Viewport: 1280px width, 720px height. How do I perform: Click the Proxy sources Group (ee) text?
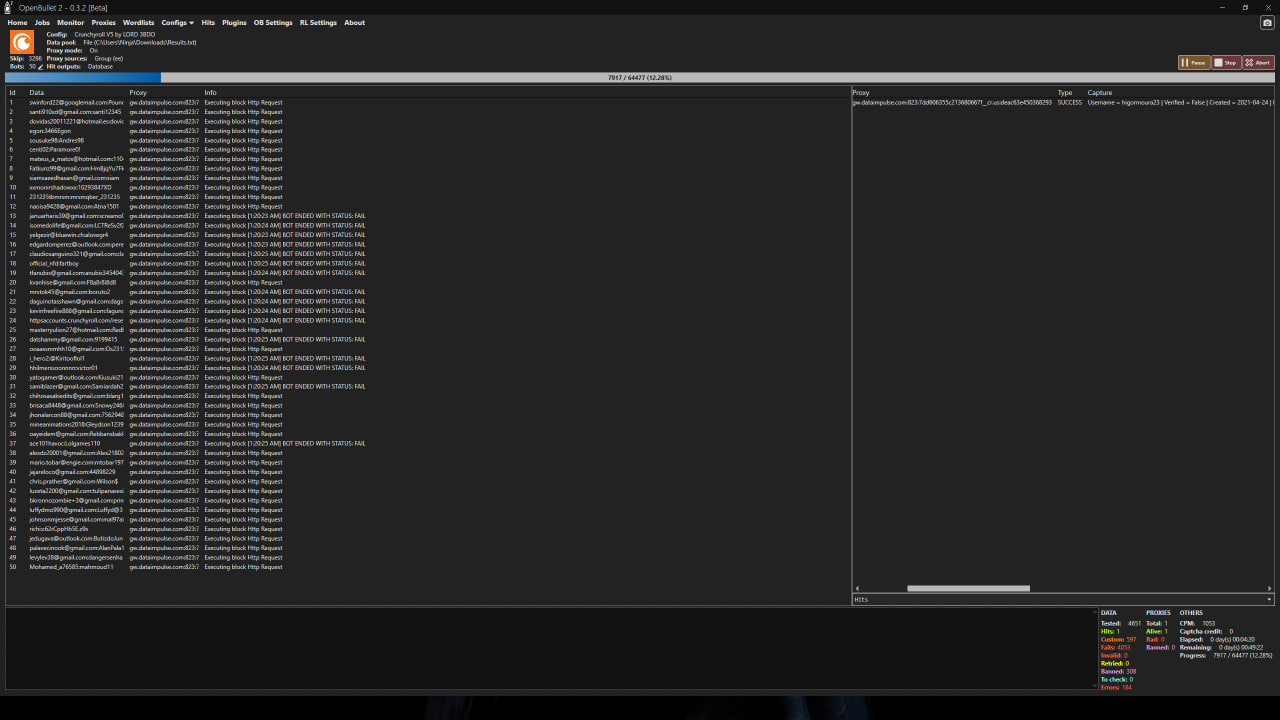[x=109, y=58]
